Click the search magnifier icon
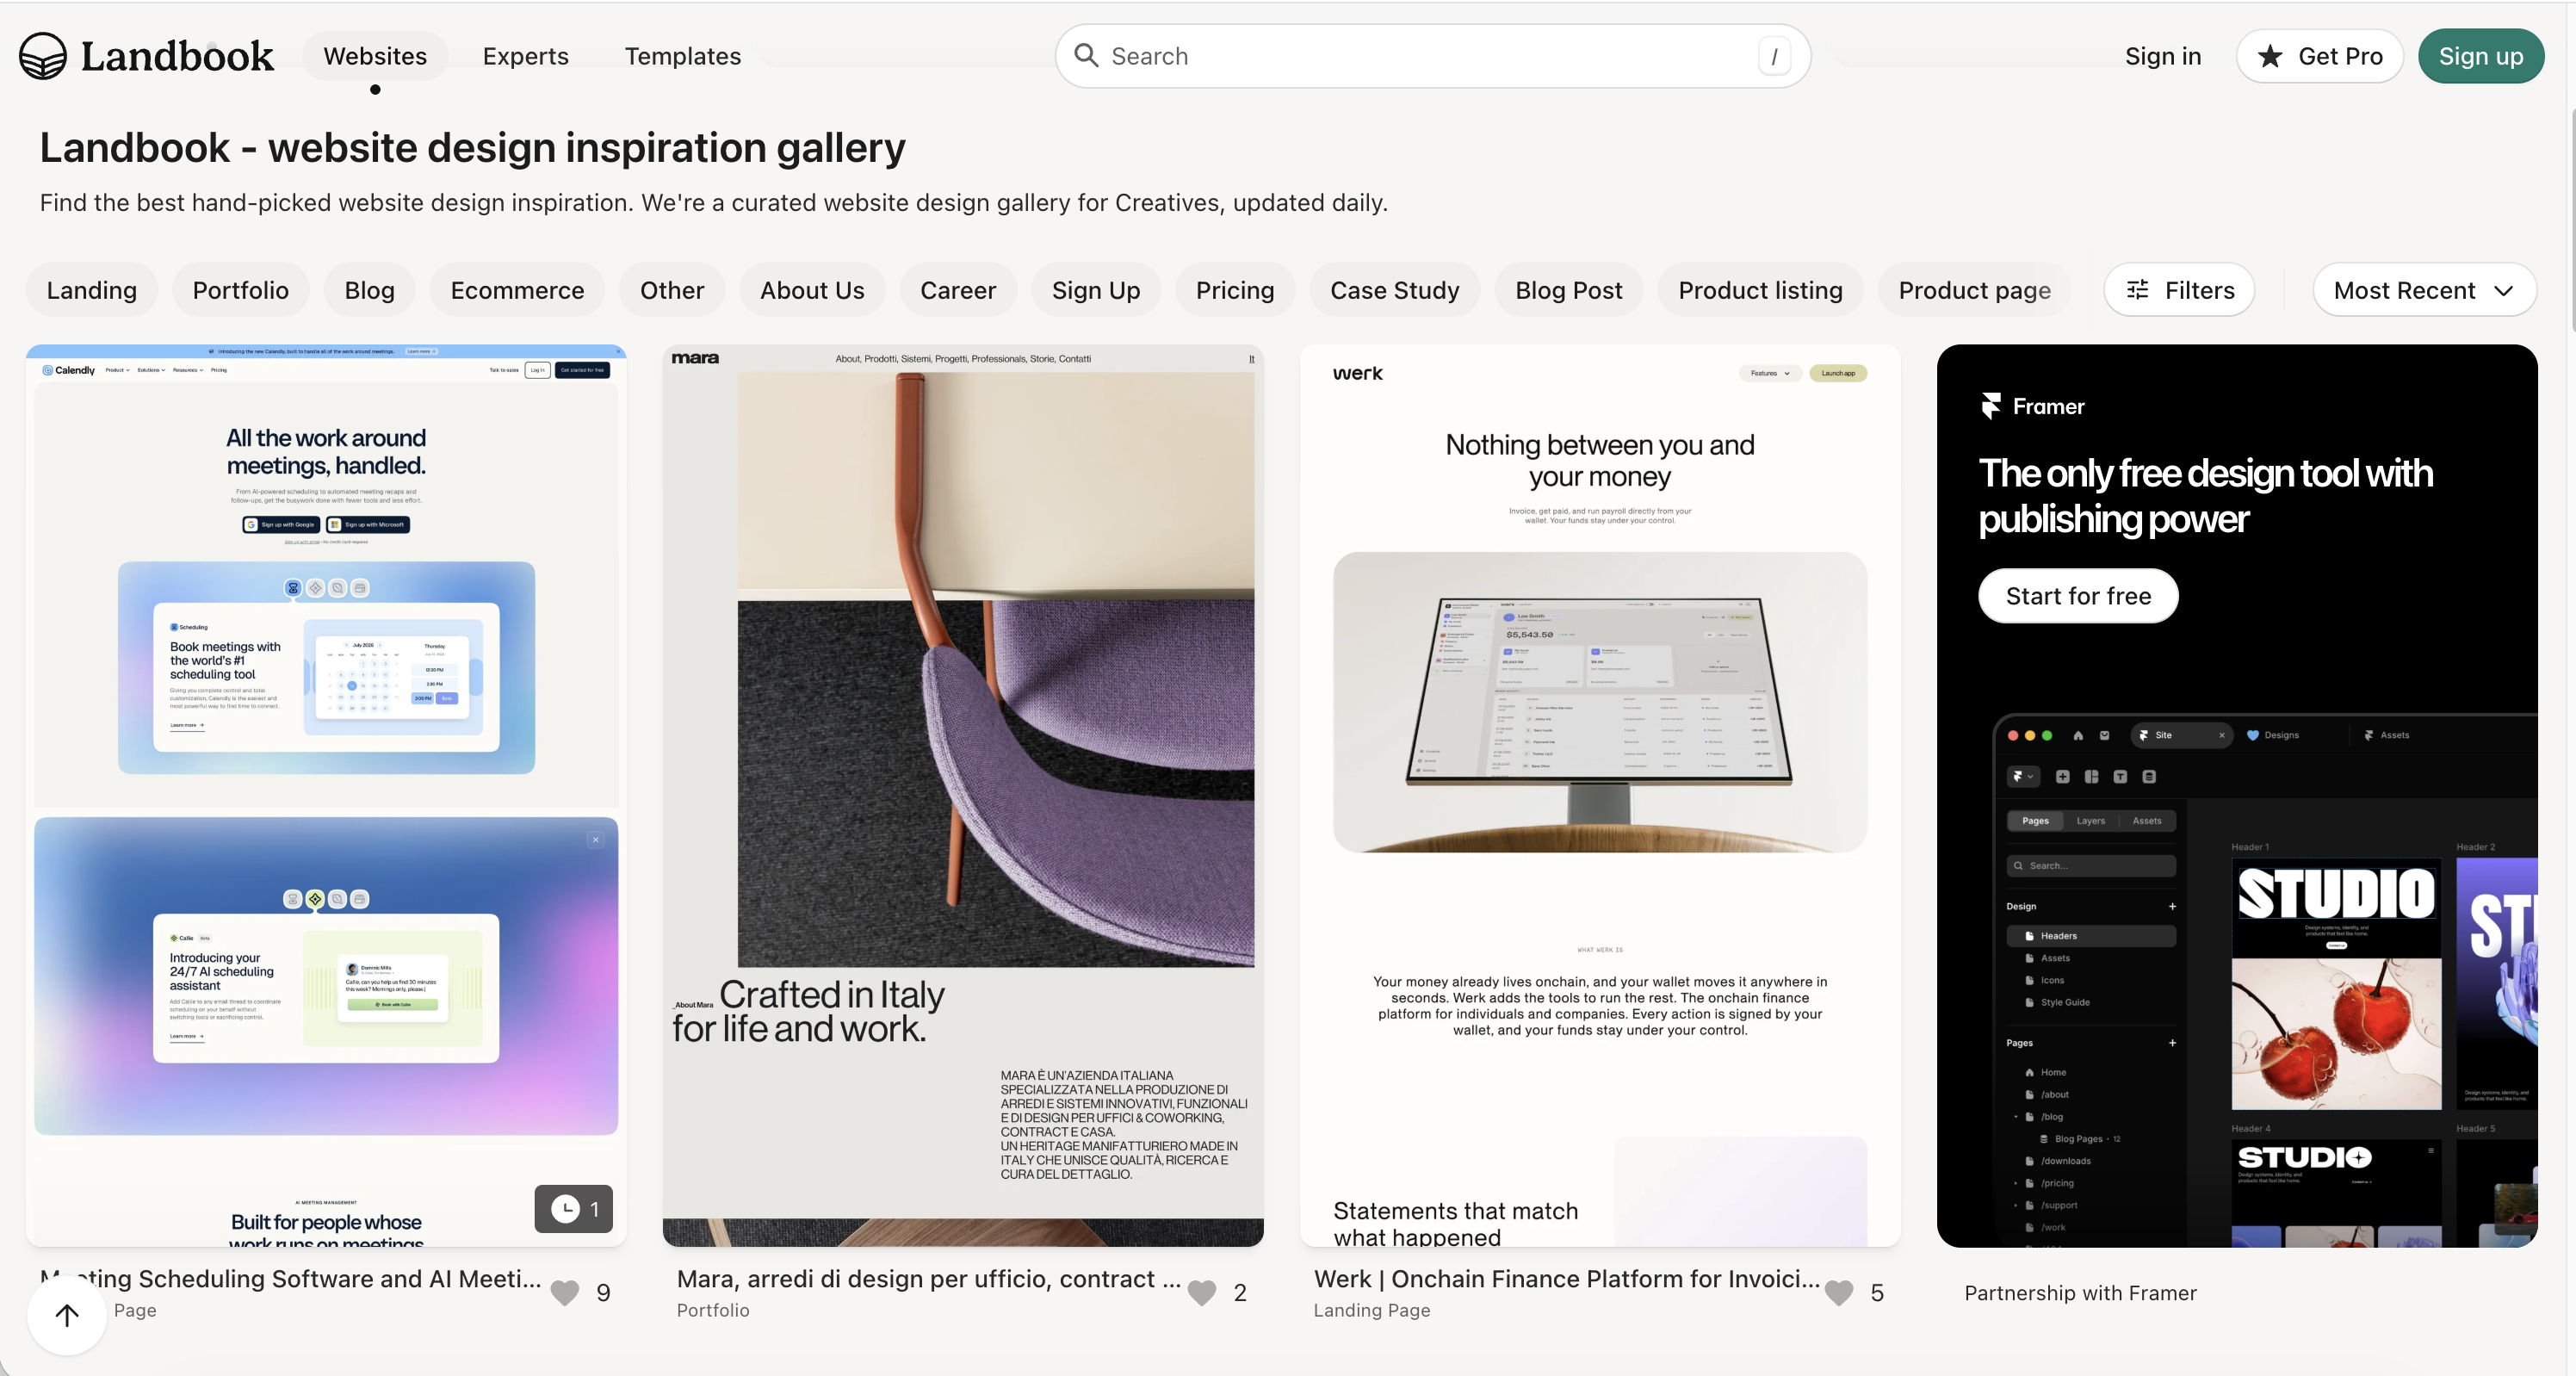The width and height of the screenshot is (2576, 1376). [1086, 56]
